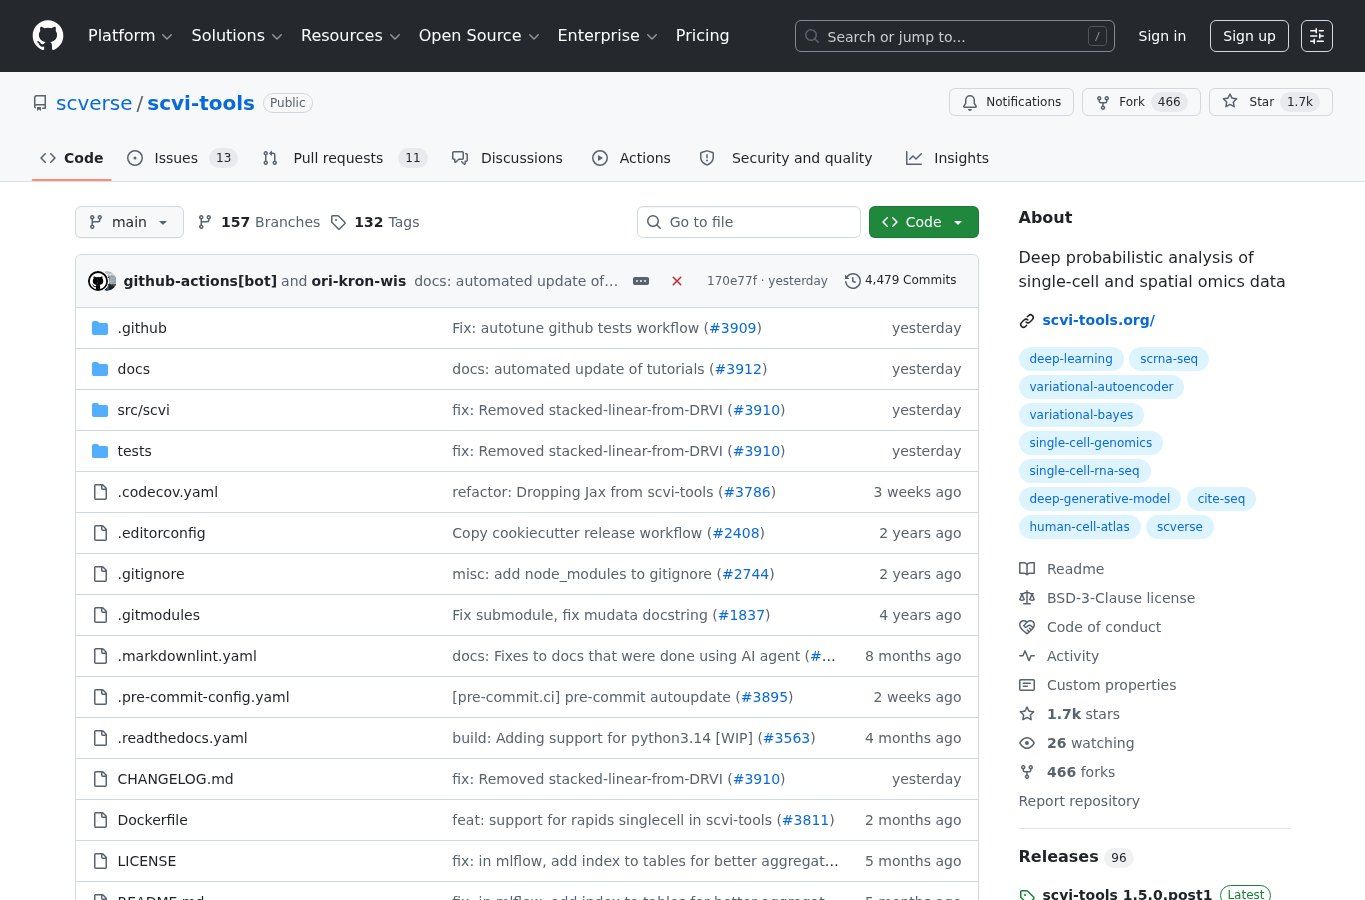Click the red failed status X icon
This screenshot has height=900, width=1365.
pos(677,281)
